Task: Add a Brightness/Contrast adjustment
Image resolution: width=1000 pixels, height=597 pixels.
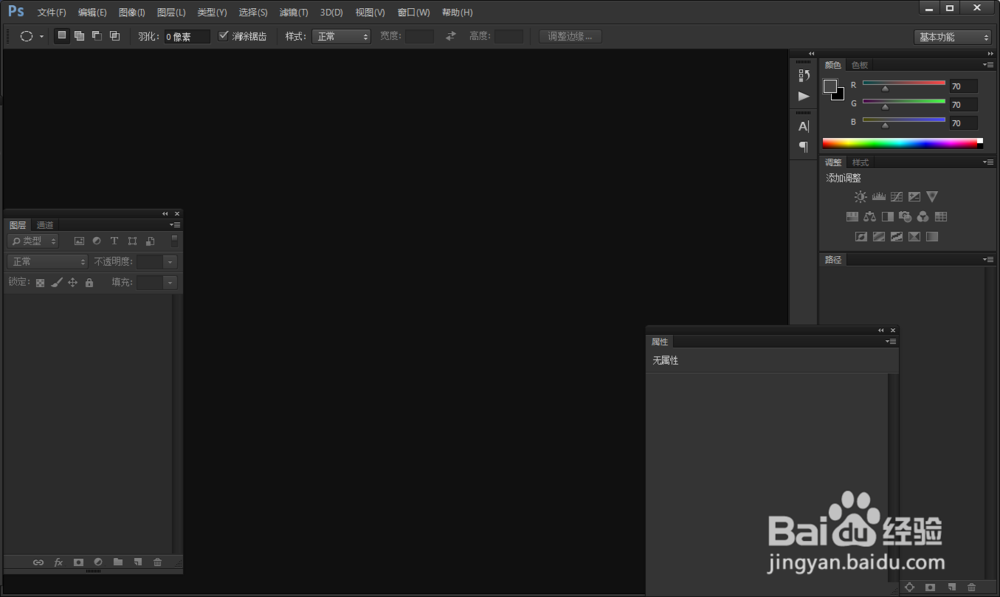Action: 860,196
